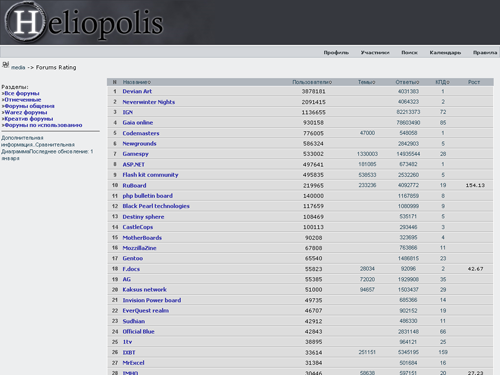Sort by Ответы column header
The height and width of the screenshot is (375, 500).
click(x=407, y=82)
